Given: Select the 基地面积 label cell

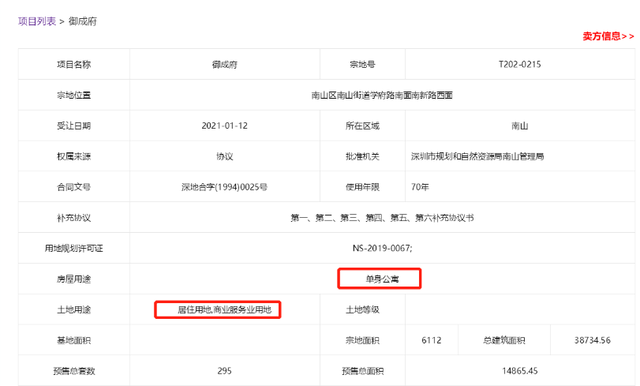Looking at the screenshot, I should click(74, 340).
